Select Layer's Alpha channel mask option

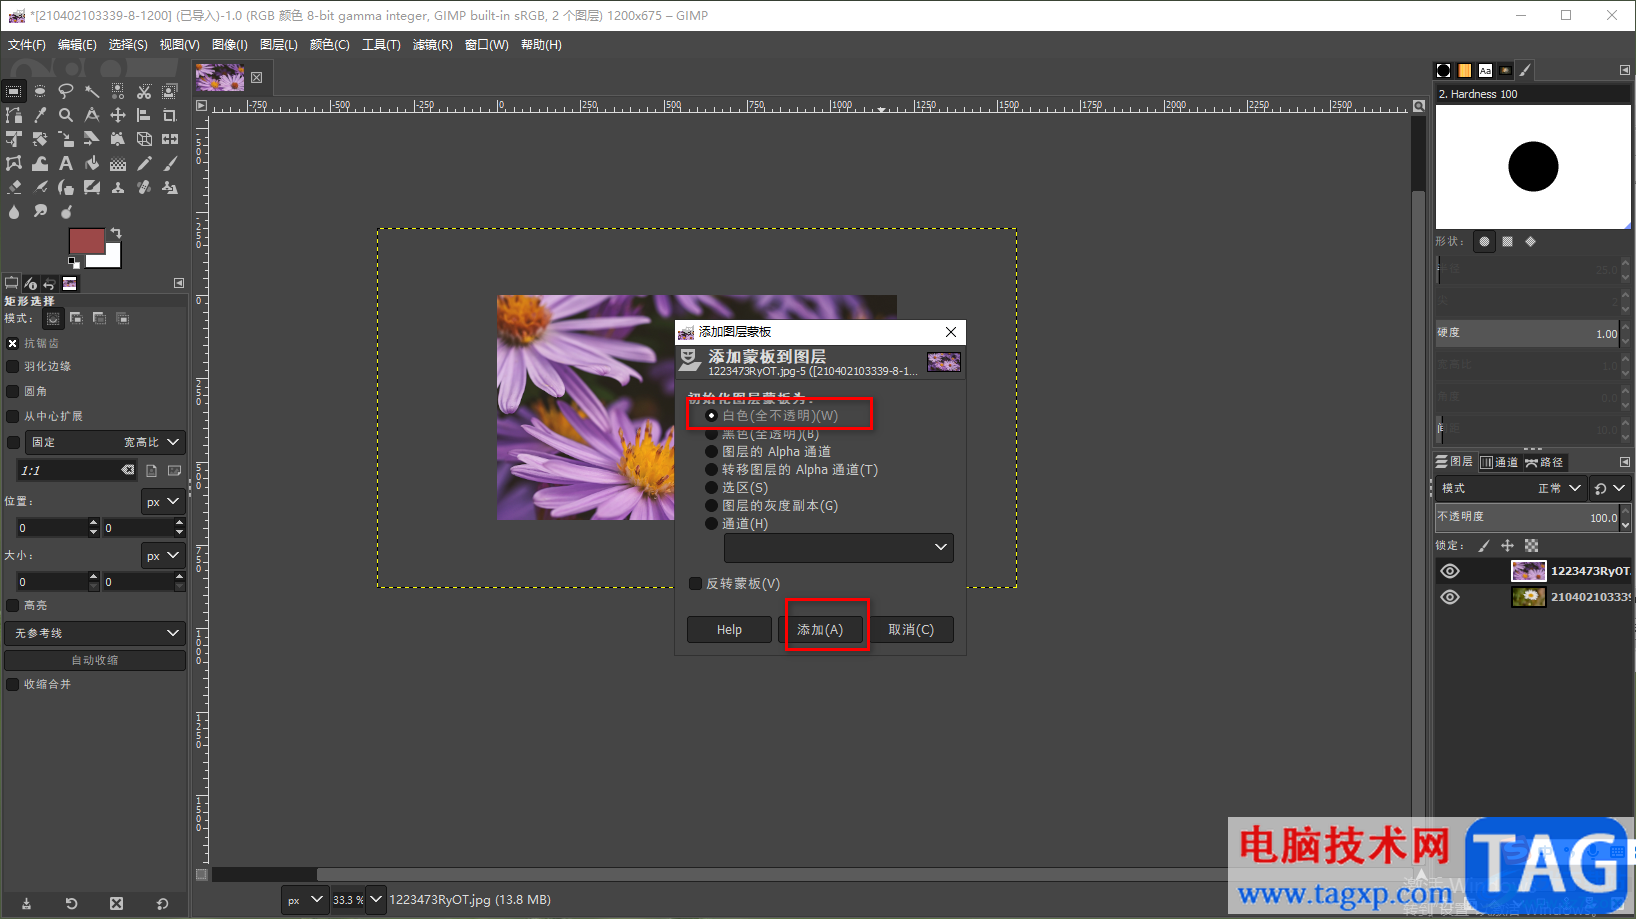[x=768, y=452]
